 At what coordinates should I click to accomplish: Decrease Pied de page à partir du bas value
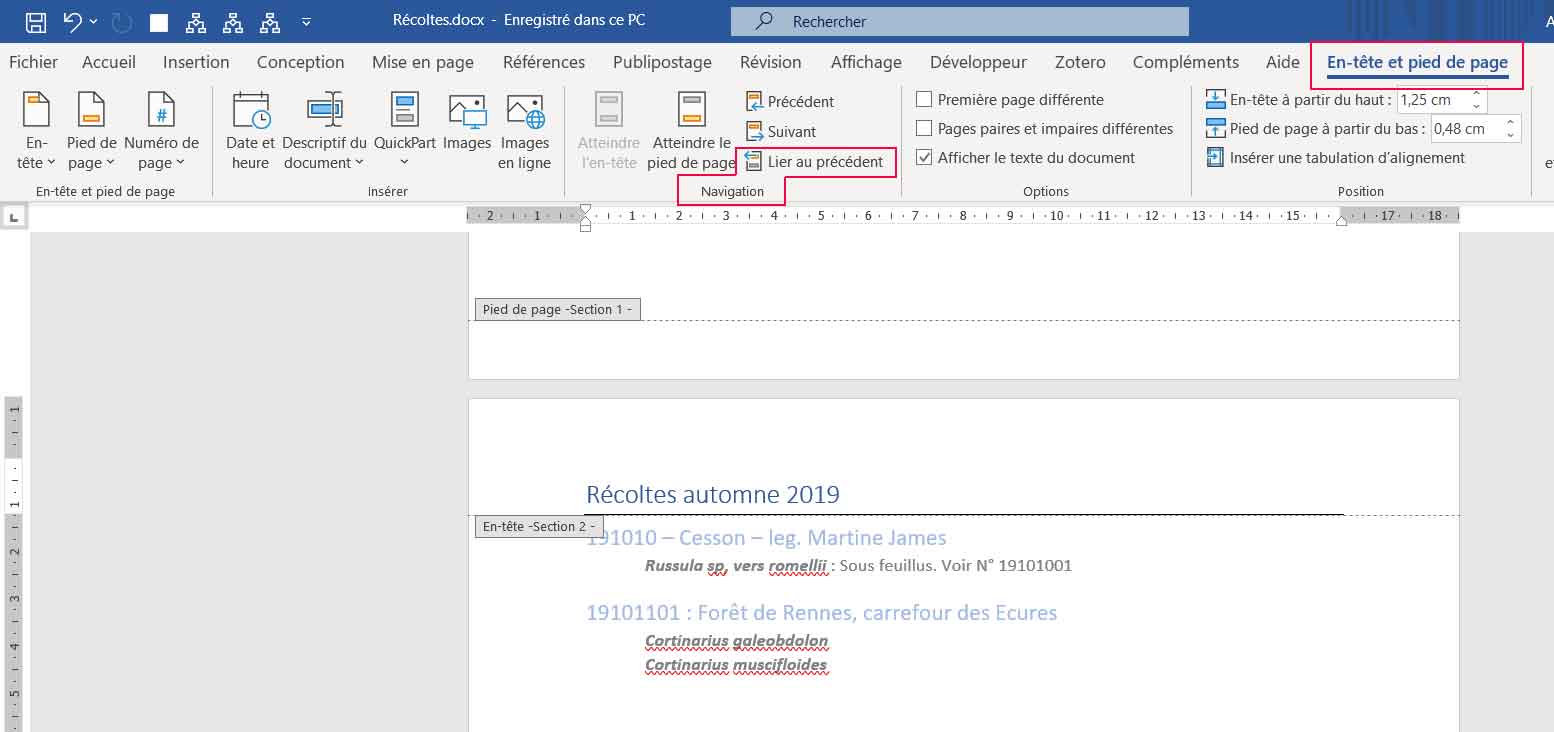tap(1510, 134)
